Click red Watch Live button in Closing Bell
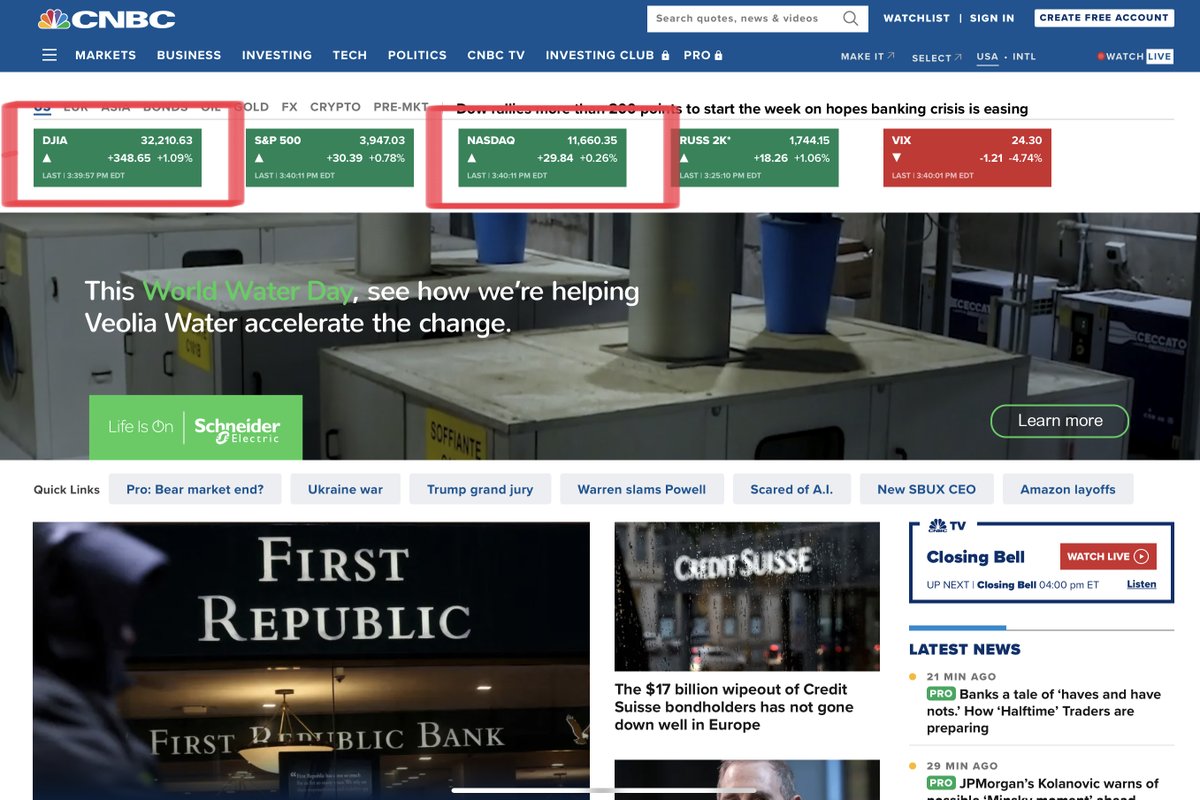 coord(1108,557)
